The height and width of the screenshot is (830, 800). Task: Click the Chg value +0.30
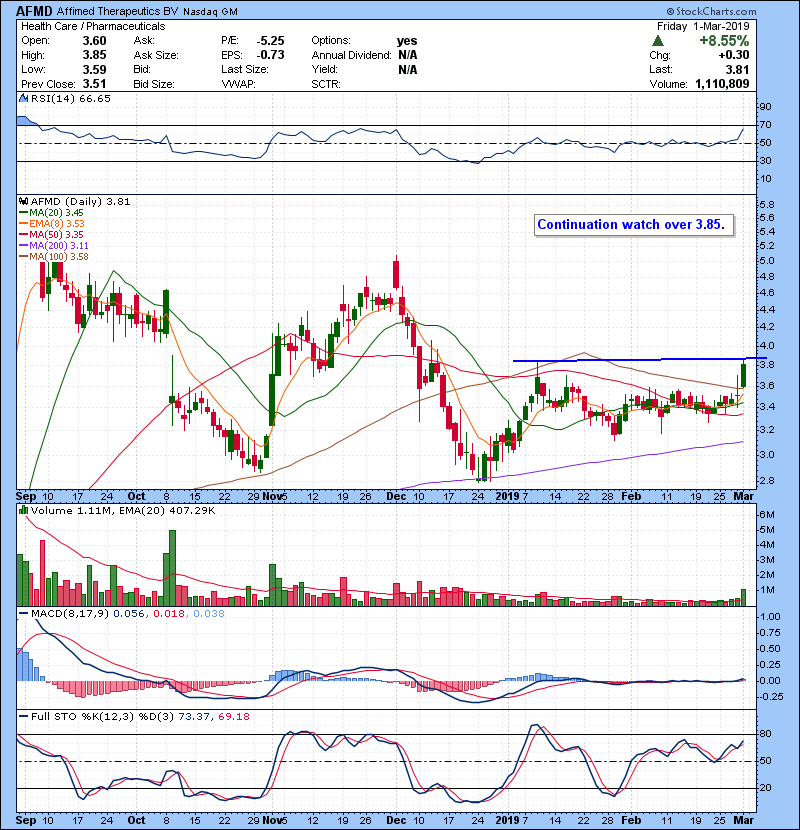734,55
